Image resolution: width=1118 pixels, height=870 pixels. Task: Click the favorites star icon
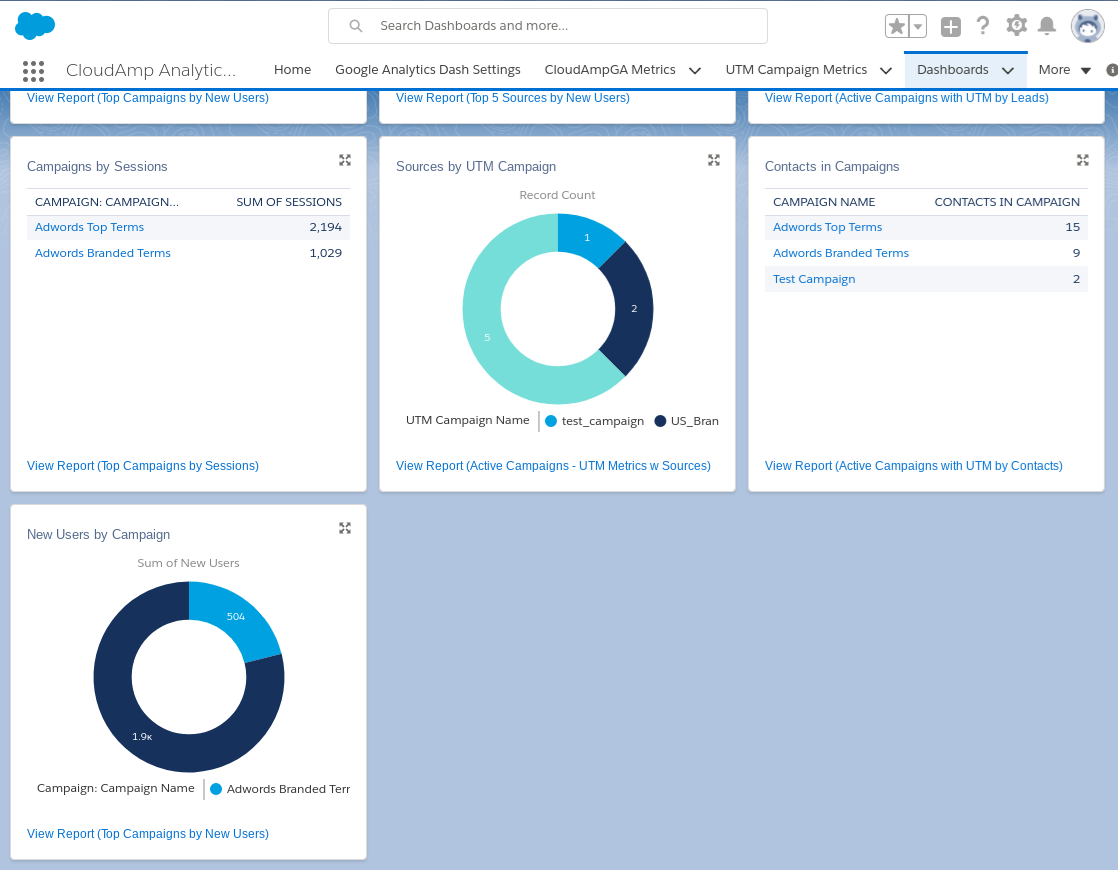tap(895, 26)
